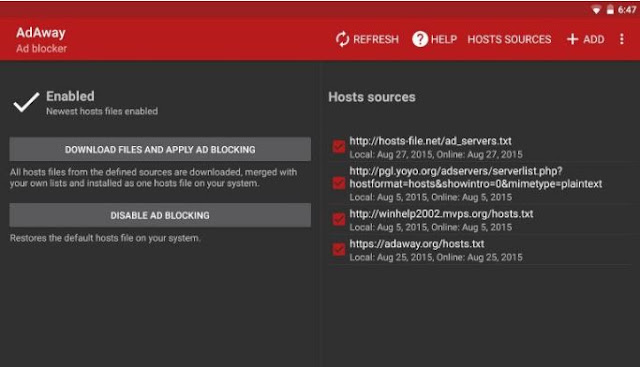Click the 'Enabled' status heading
The width and height of the screenshot is (640, 367).
click(70, 96)
